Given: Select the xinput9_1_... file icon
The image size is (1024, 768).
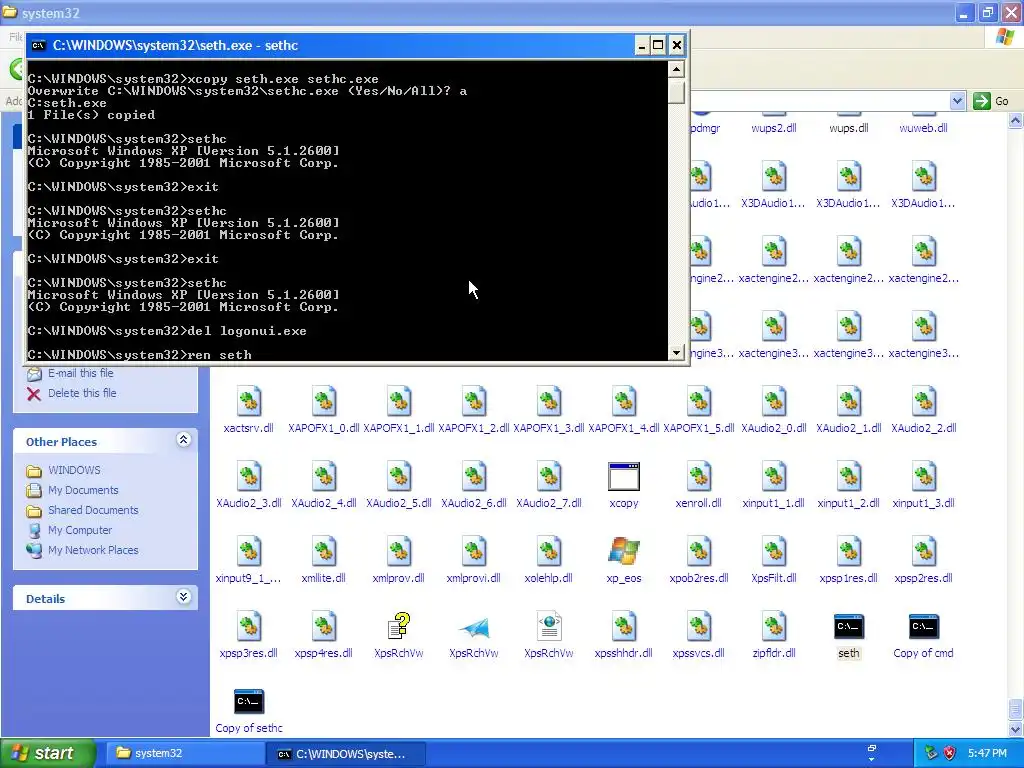Looking at the screenshot, I should coord(249,551).
